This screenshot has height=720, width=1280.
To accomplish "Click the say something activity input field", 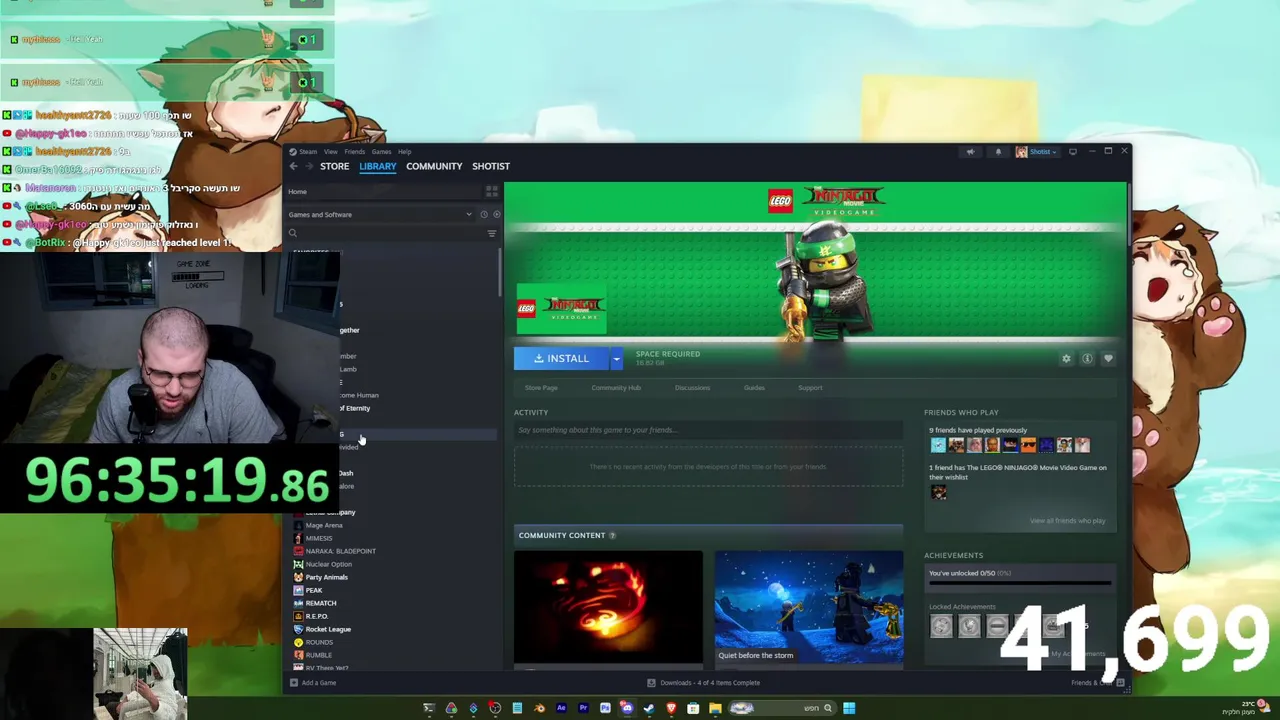I will point(708,430).
